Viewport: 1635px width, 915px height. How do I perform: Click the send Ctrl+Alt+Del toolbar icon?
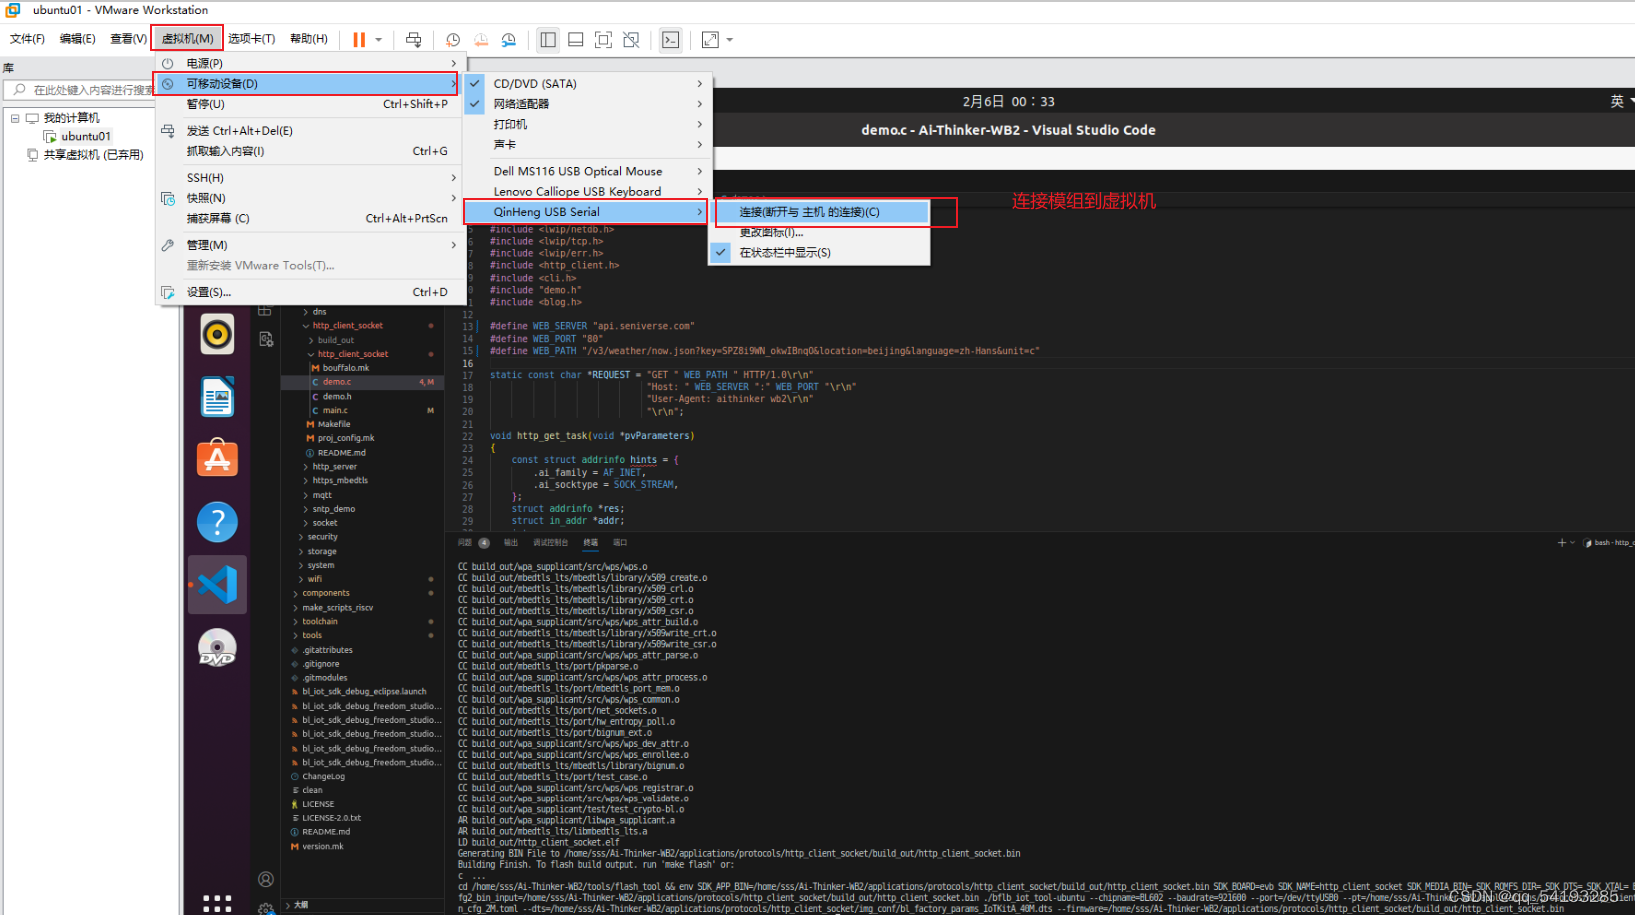coord(413,40)
